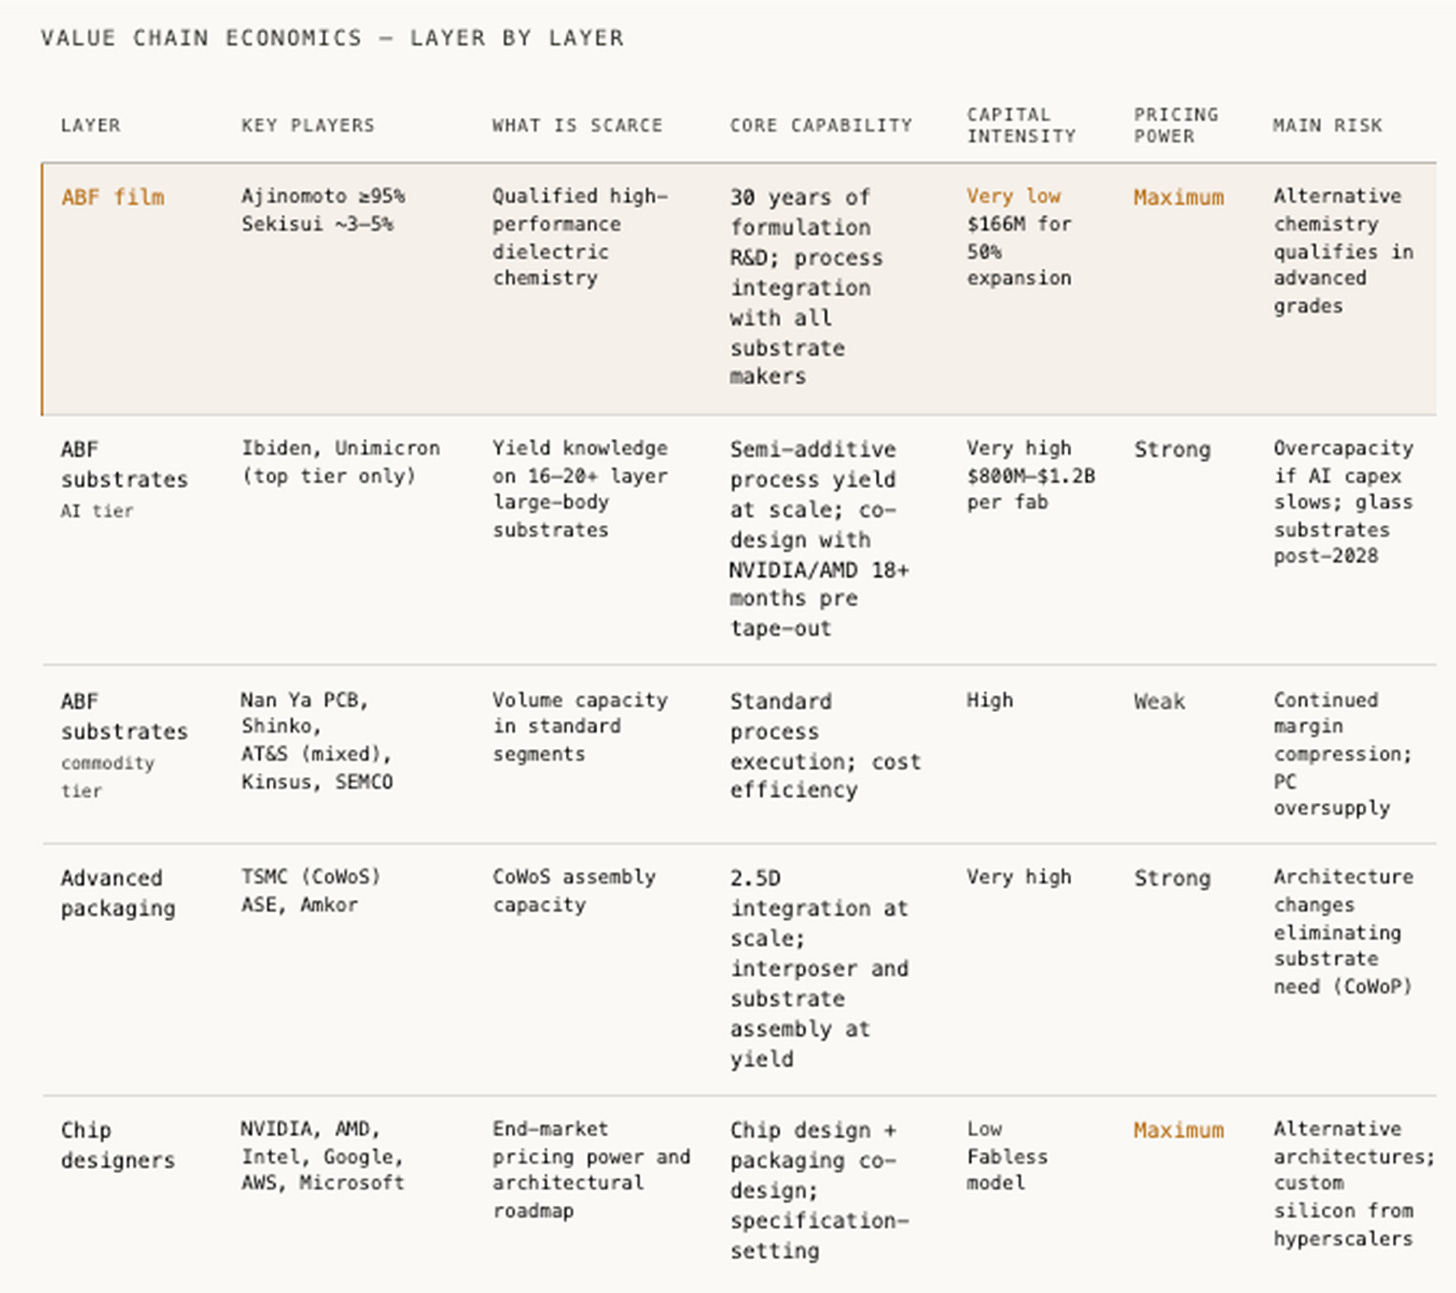This screenshot has width=1456, height=1293.
Task: Select the 'Ajinomoto ≥95% Sekisui ~3–5%' cell
Action: point(323,210)
